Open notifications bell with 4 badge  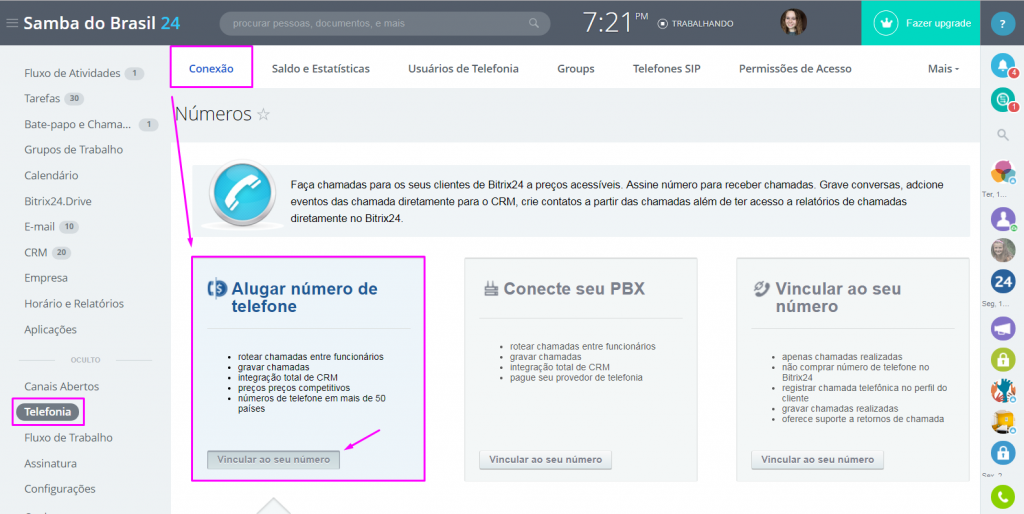tap(1003, 64)
